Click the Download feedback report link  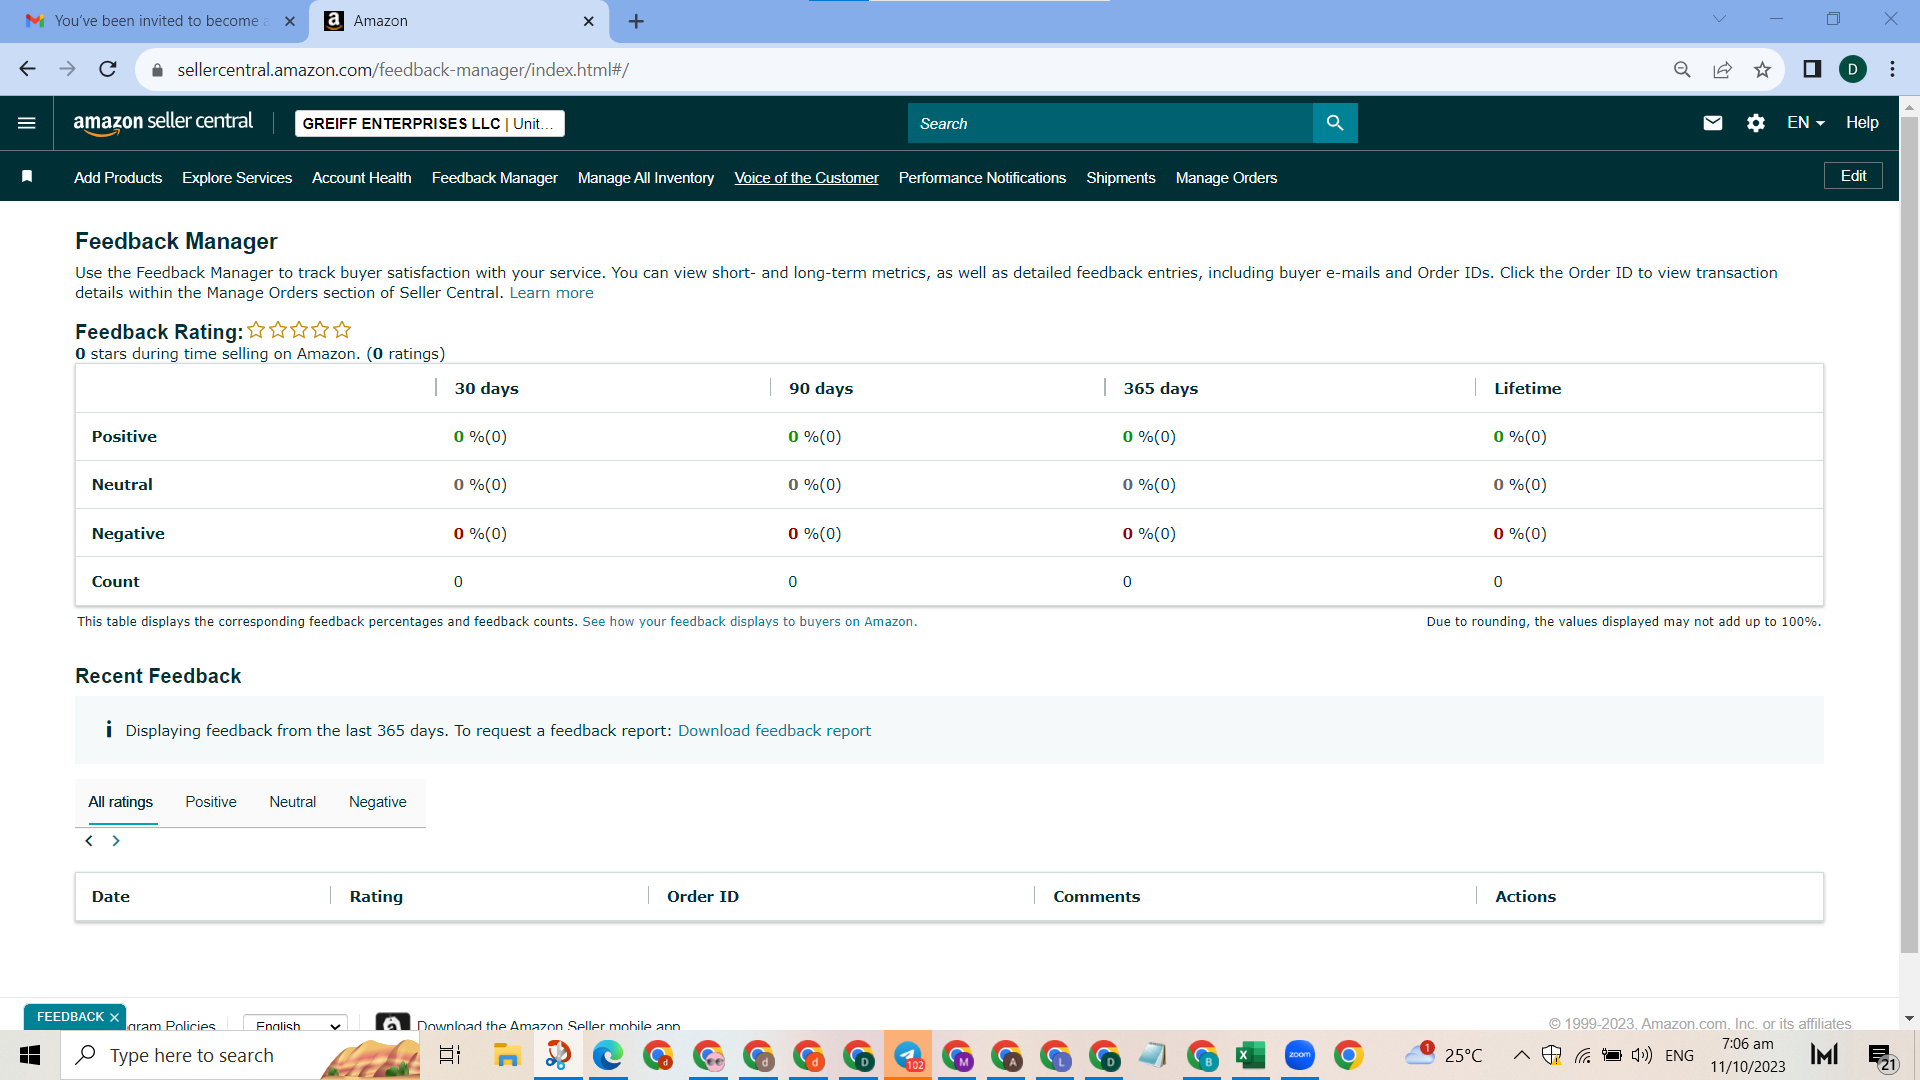pyautogui.click(x=774, y=731)
